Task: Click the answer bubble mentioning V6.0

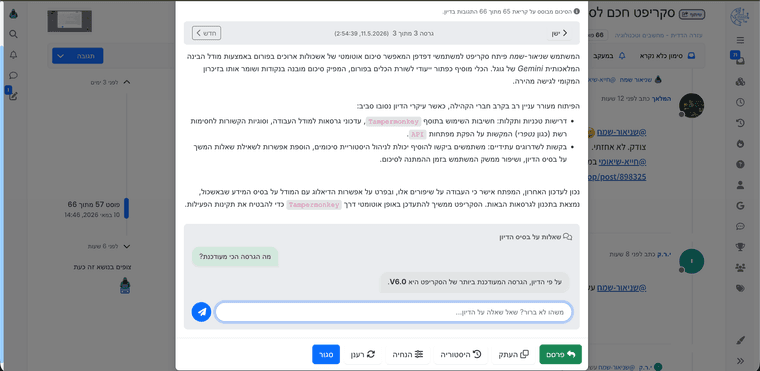Action: coord(475,282)
